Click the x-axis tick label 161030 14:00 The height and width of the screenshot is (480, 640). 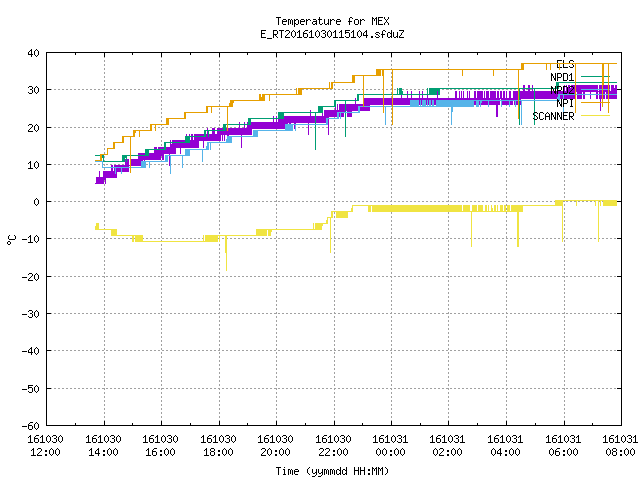coord(103,446)
